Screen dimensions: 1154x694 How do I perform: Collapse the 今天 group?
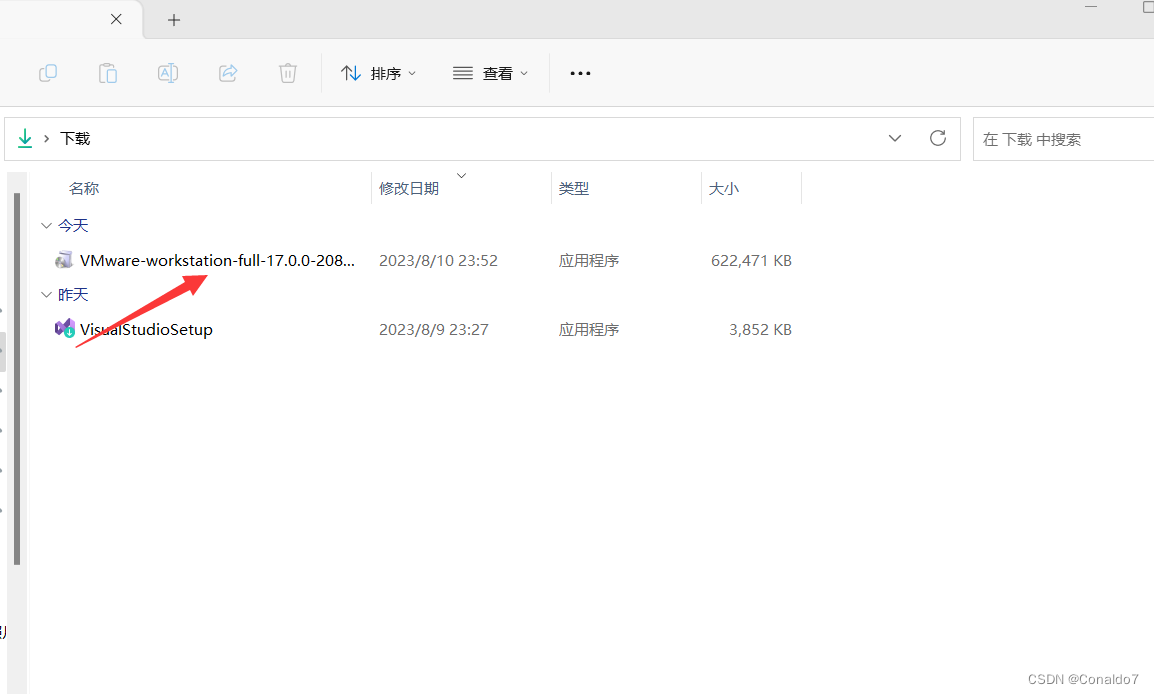[x=46, y=225]
